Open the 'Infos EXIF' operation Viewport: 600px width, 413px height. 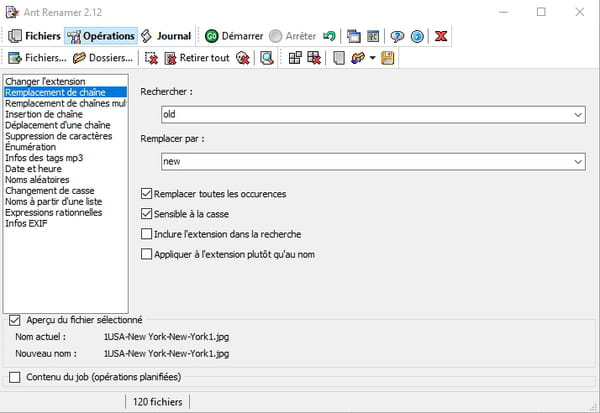coord(65,223)
